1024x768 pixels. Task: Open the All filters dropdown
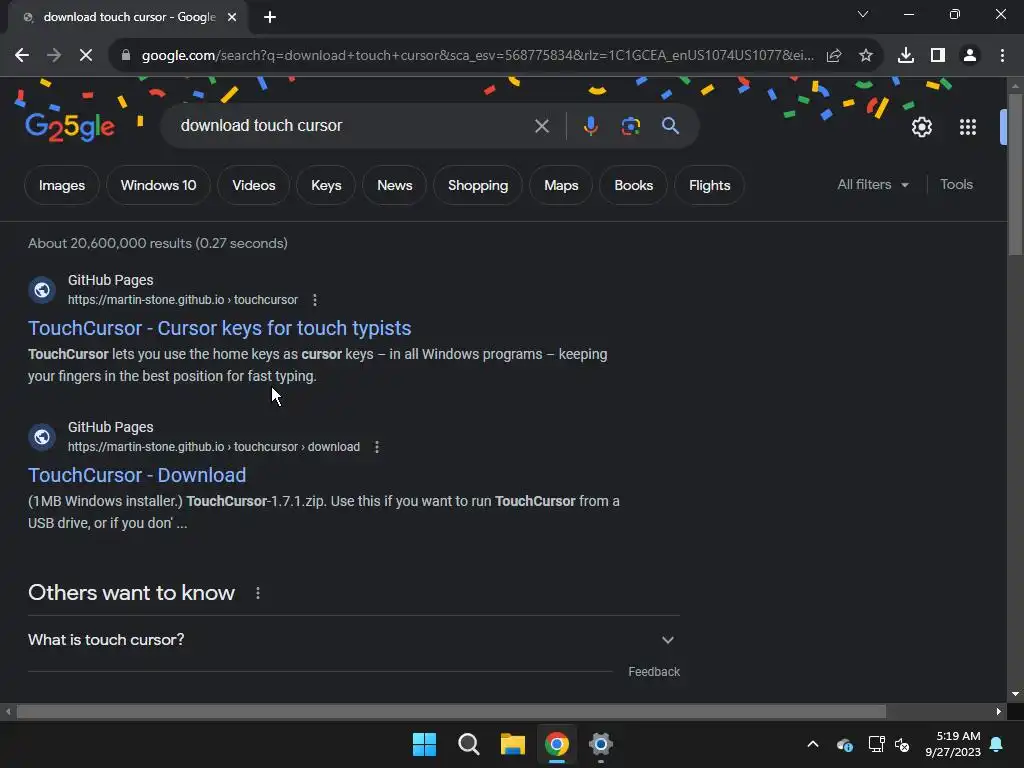pos(873,185)
